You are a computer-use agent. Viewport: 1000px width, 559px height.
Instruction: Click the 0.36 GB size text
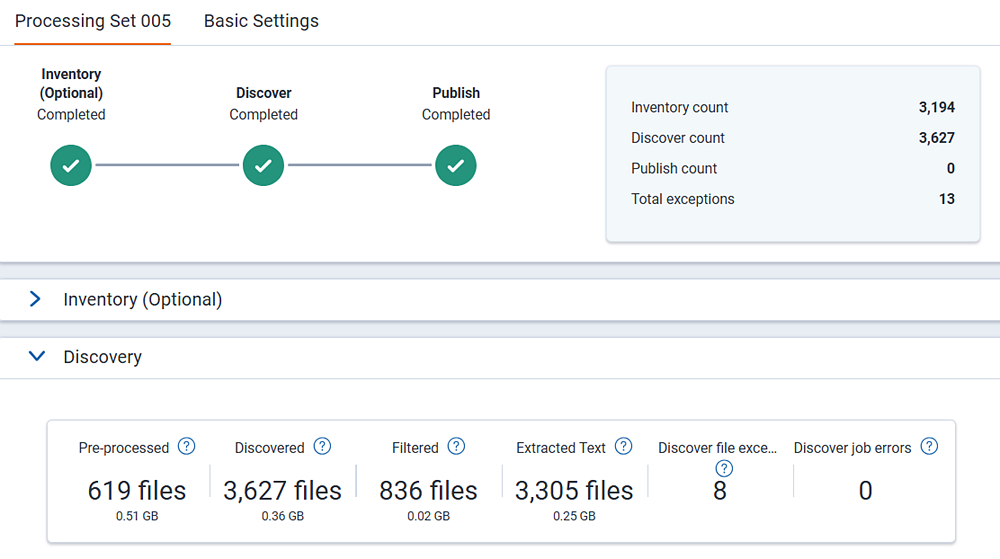(x=283, y=516)
